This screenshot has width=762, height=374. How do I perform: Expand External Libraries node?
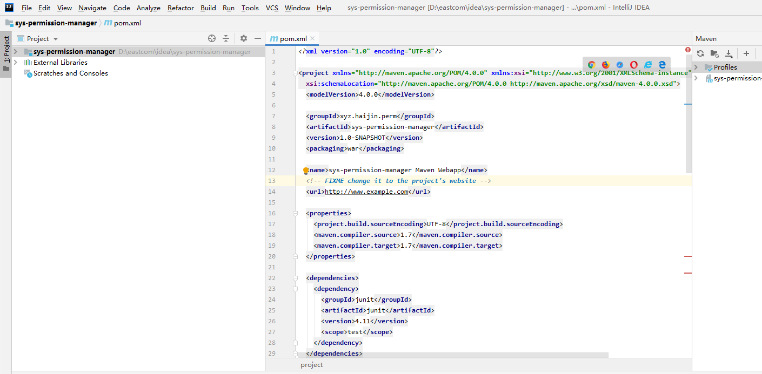16,63
